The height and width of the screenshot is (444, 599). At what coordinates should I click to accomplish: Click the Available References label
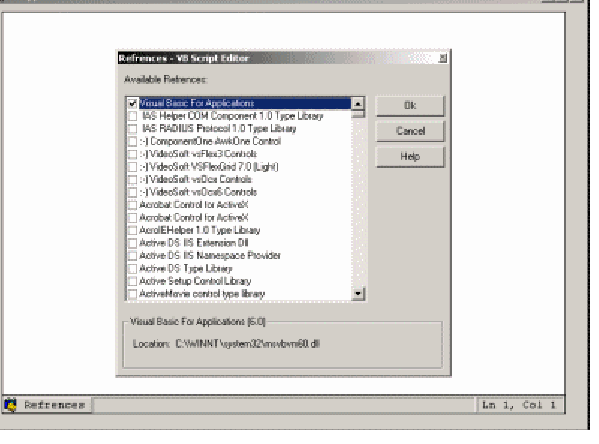tap(165, 79)
